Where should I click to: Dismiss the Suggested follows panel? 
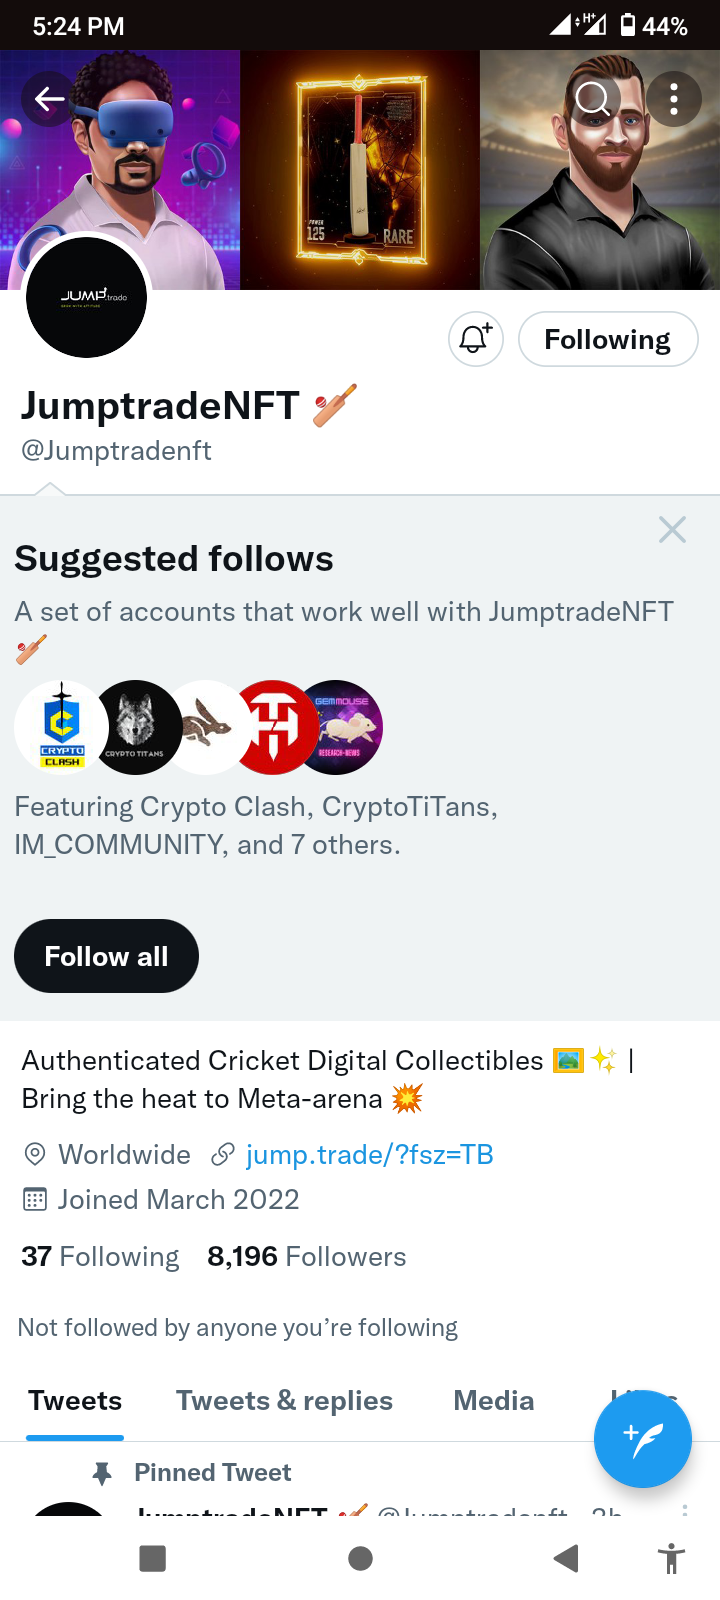(672, 529)
